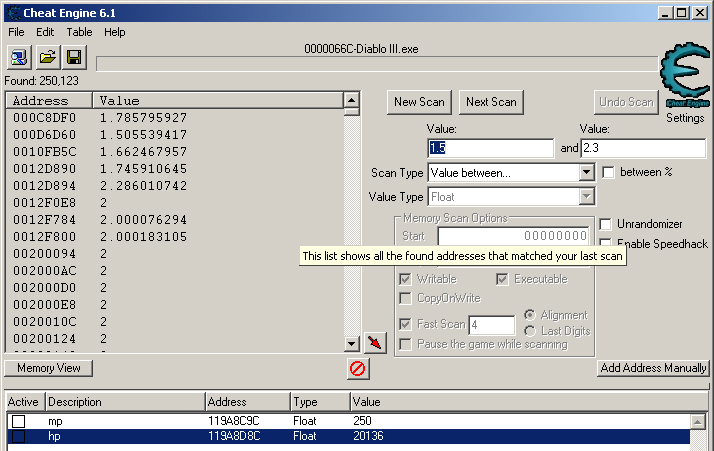
Task: Select the Last Digits radio button
Action: tap(530, 330)
